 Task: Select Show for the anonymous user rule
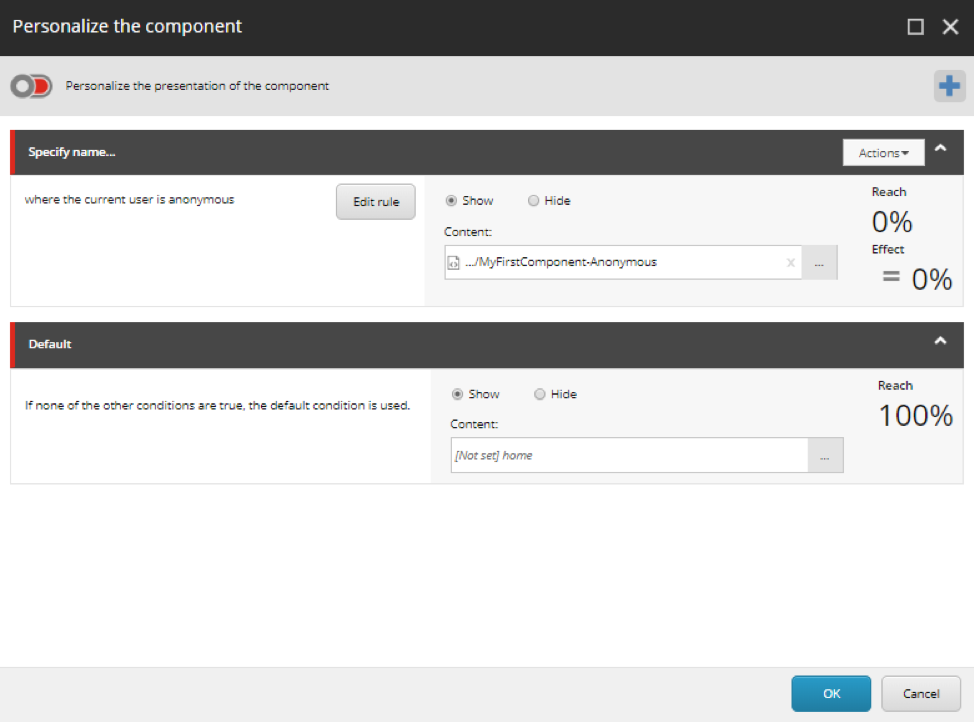coord(451,201)
